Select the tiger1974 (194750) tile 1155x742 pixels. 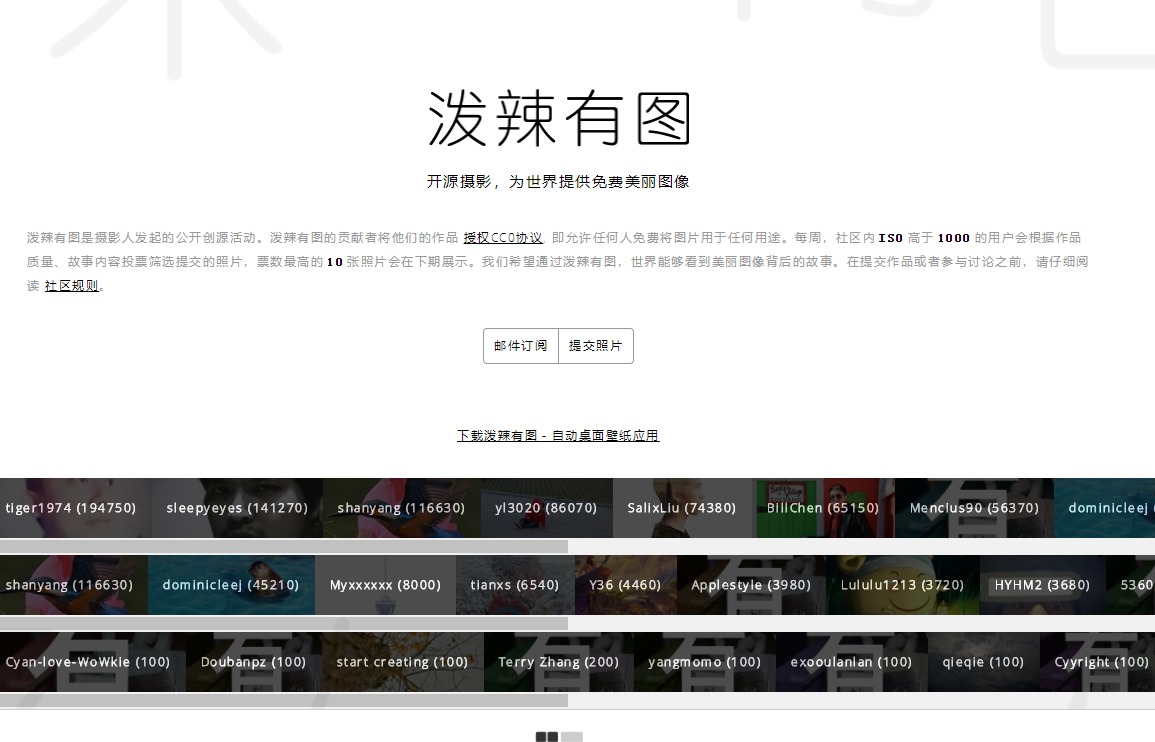(x=76, y=508)
